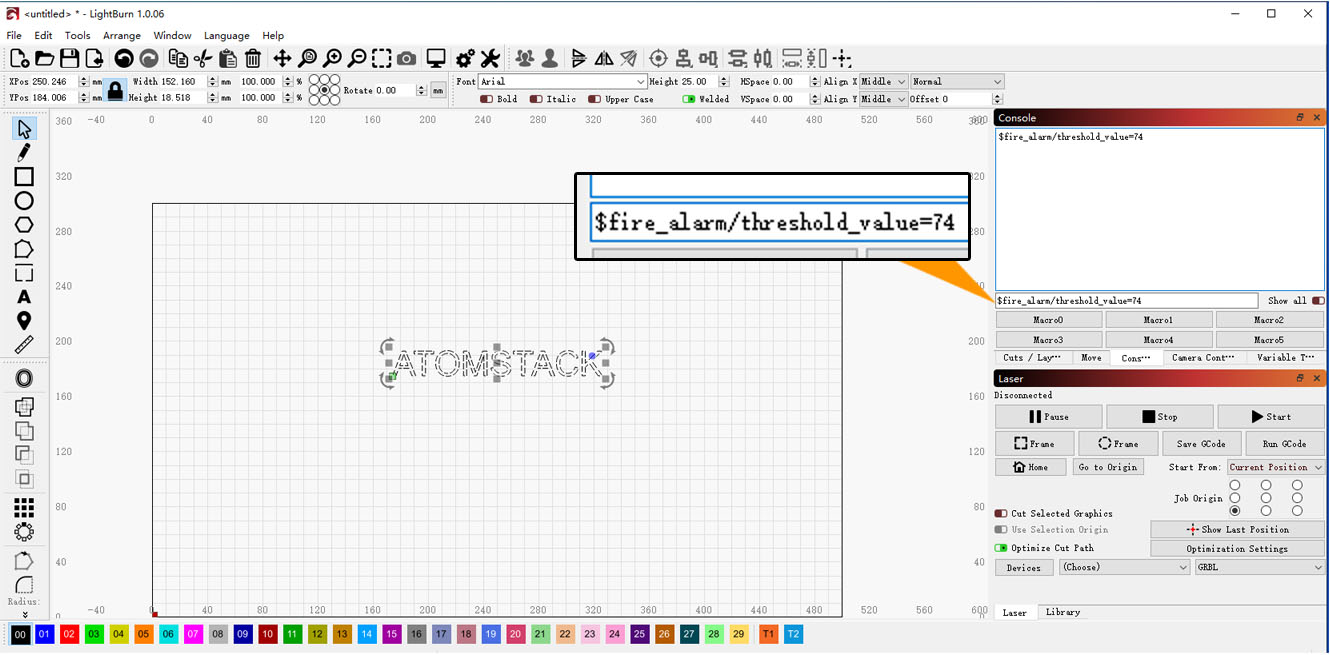Select the Position Marker pin tool
Image resolution: width=1330 pixels, height=655 pixels.
pyautogui.click(x=24, y=321)
